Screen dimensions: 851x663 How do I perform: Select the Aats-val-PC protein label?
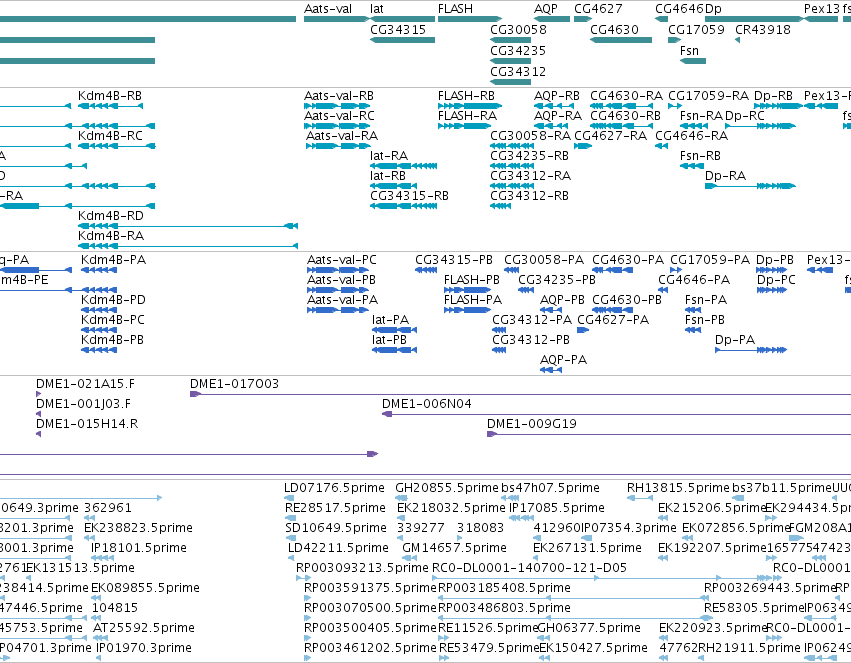tap(342, 260)
